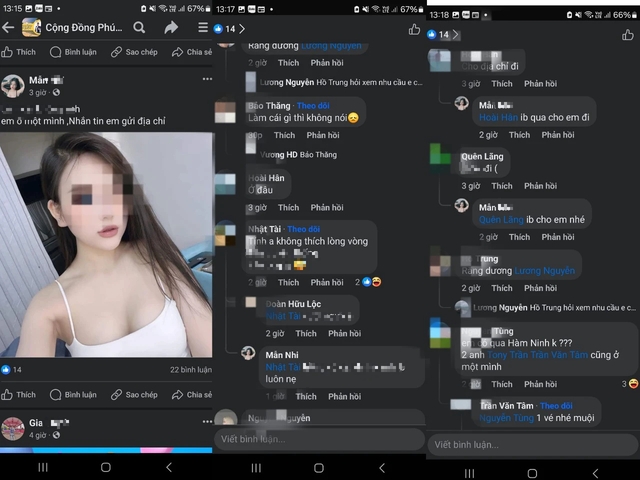Toggle Thích on Nhật Tài's comment
Screen dimensions: 640x480
click(288, 282)
